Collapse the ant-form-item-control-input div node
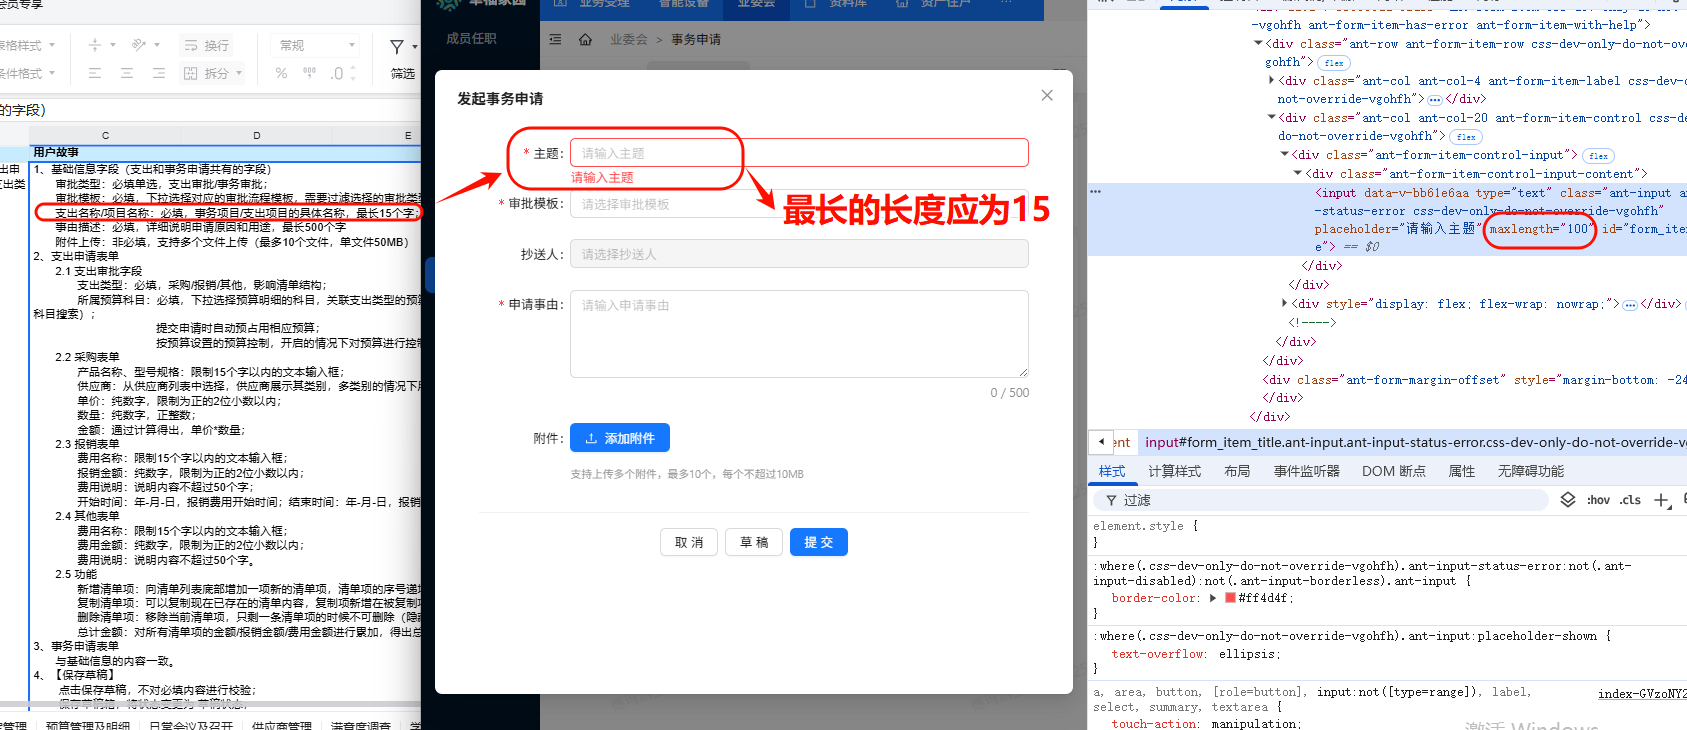Viewport: 1687px width, 730px height. [1285, 155]
